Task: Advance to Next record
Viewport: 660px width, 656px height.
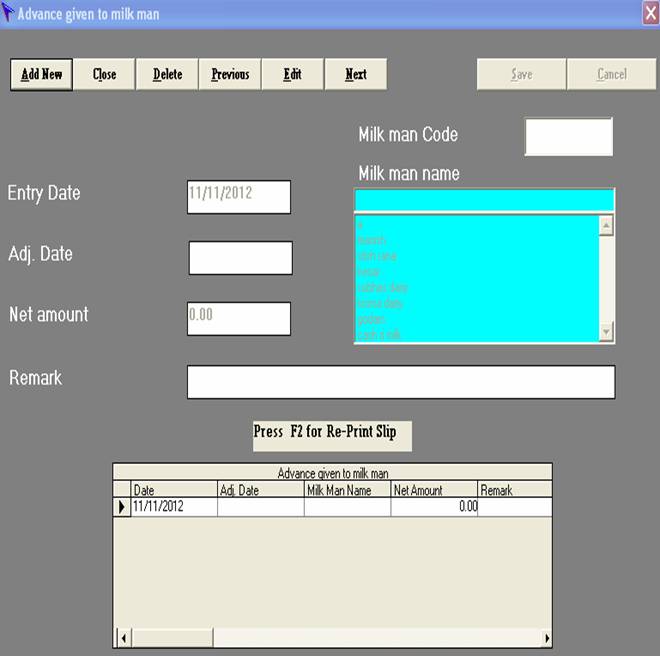Action: 355,74
